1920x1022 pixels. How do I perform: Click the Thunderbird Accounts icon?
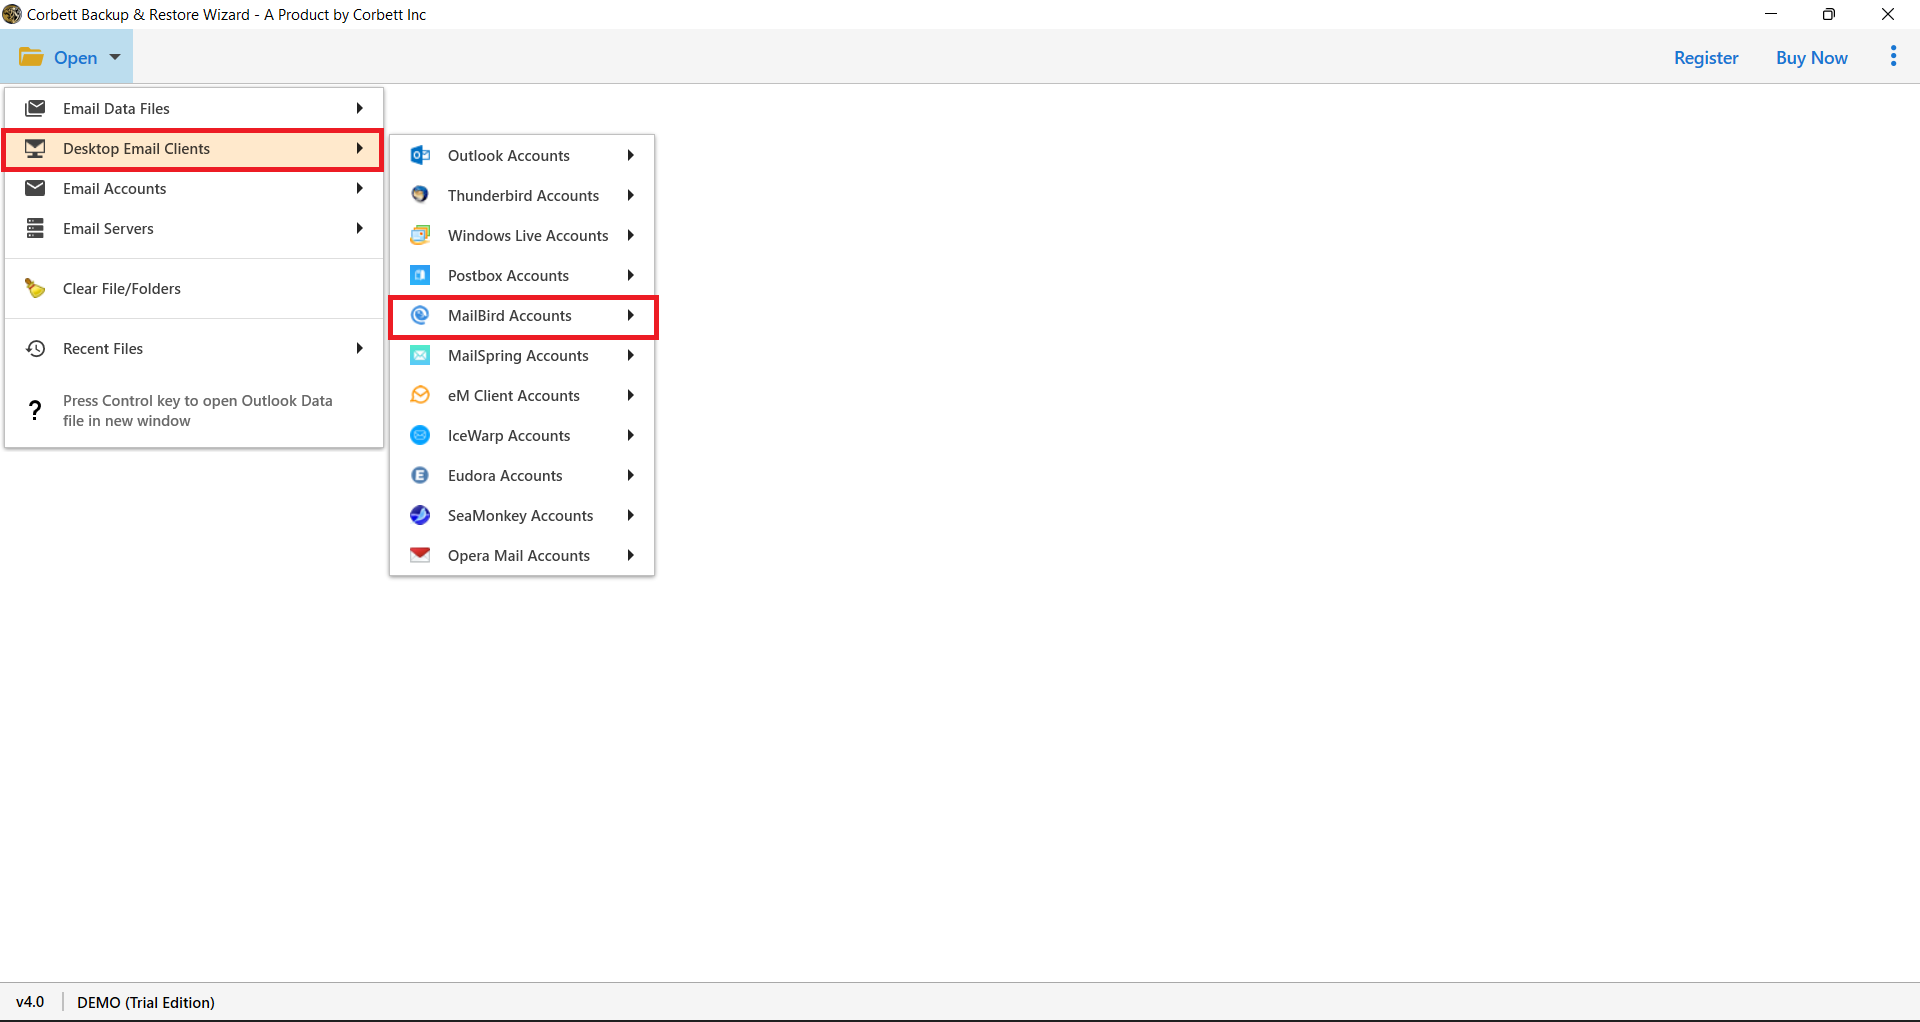[420, 195]
